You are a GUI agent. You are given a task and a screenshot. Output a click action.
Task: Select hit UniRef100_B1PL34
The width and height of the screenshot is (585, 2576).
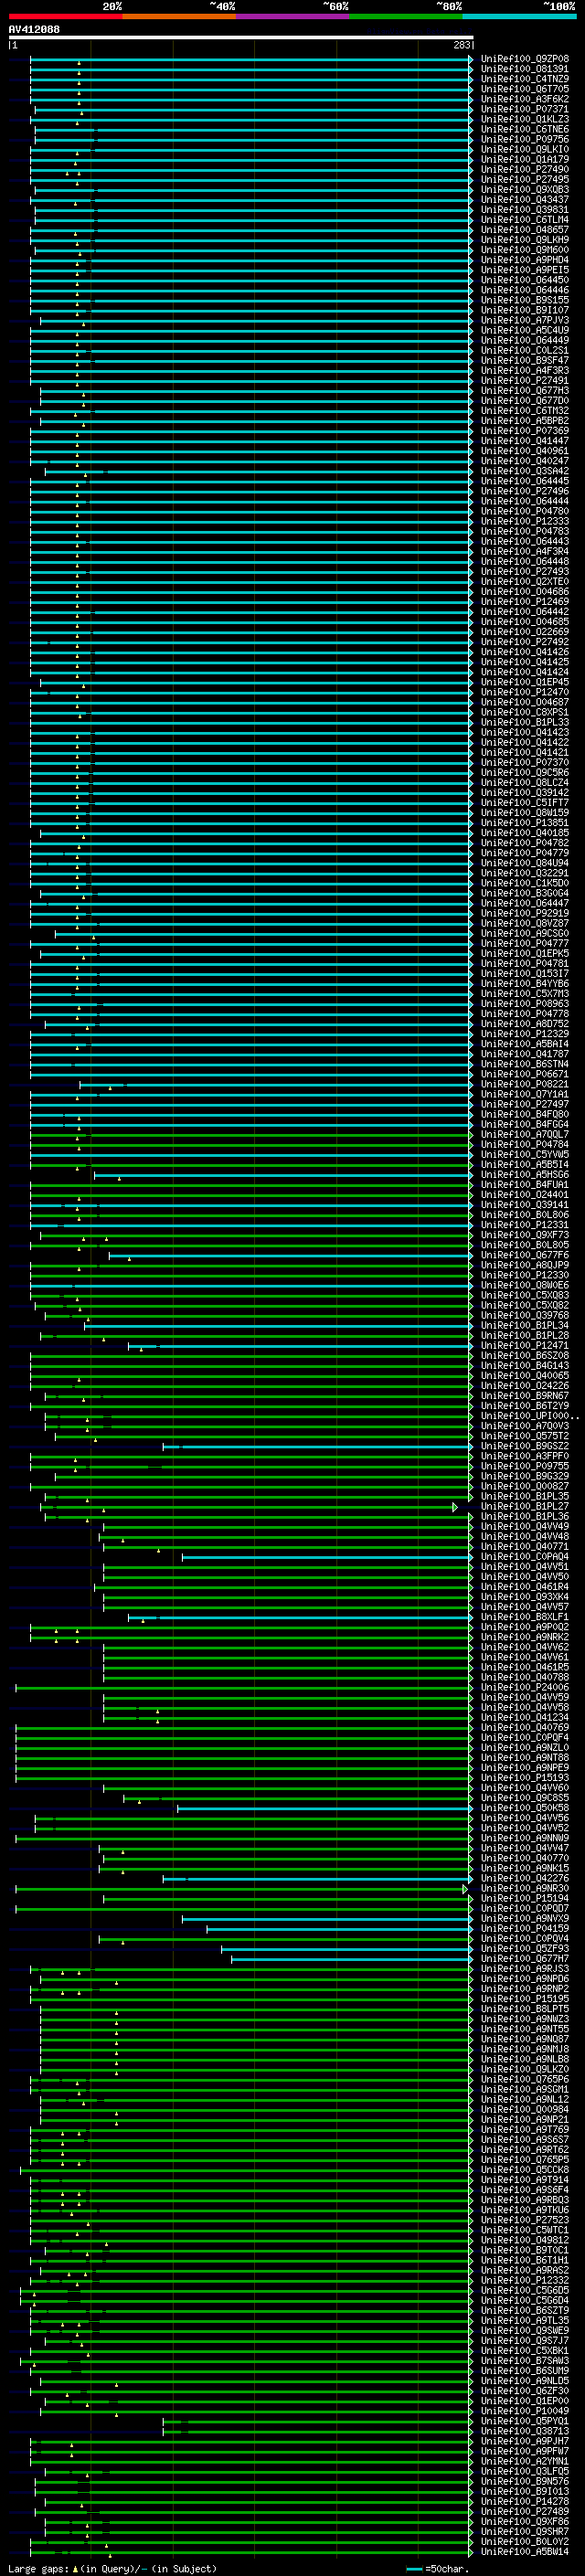tap(525, 1326)
